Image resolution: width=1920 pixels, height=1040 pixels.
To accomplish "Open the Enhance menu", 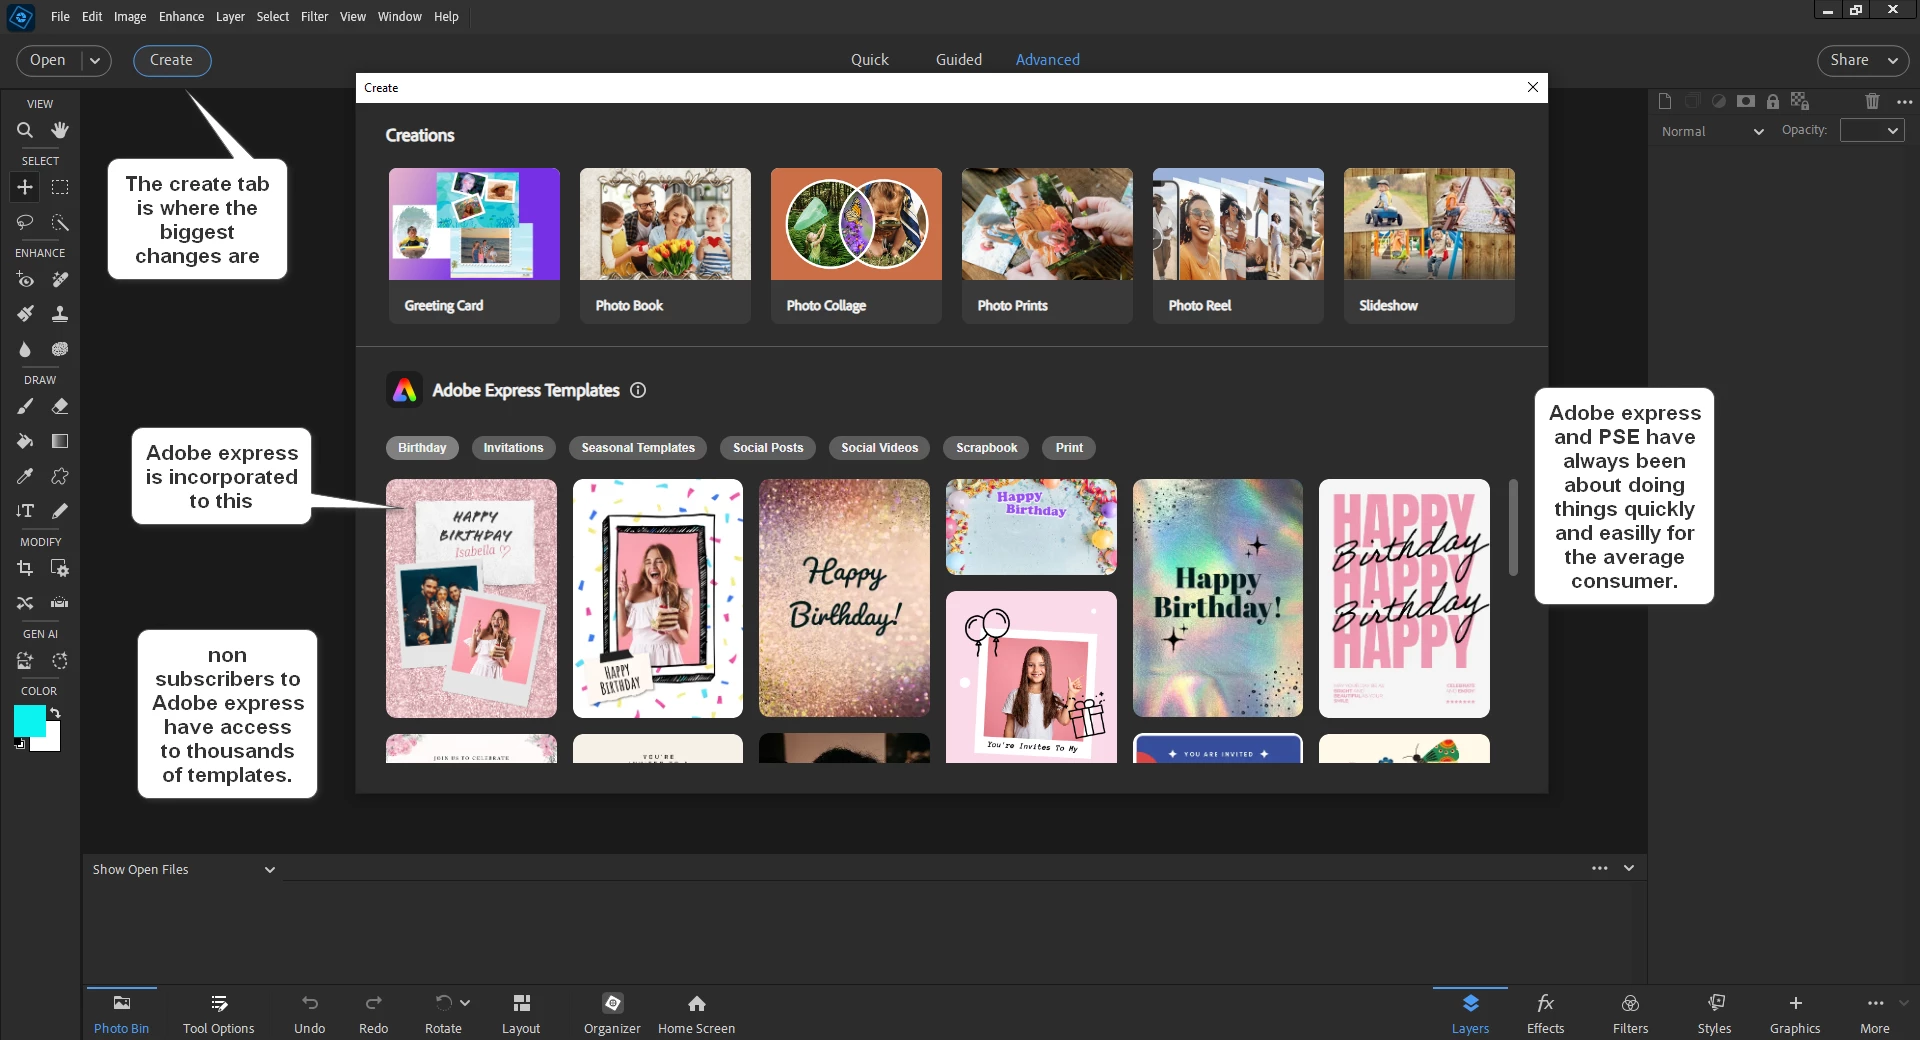I will point(181,17).
